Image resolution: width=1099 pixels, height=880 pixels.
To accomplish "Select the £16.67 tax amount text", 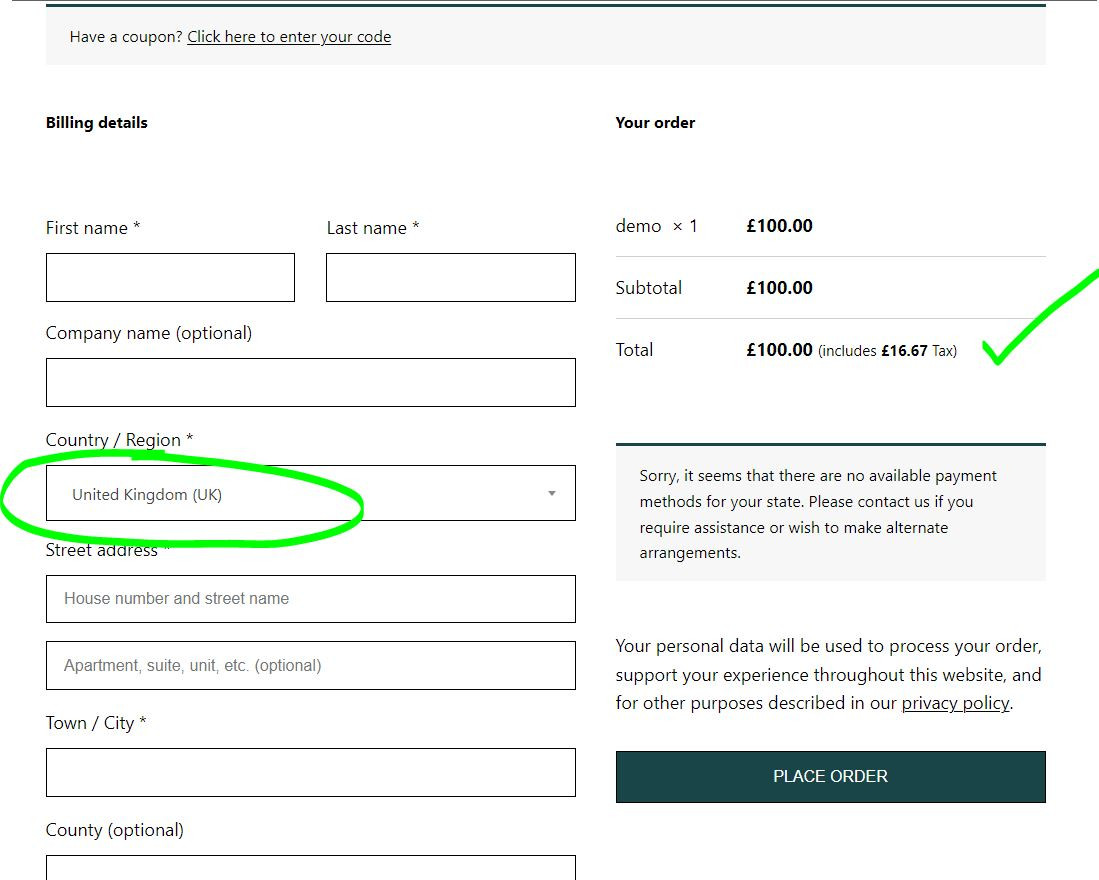I will click(904, 351).
